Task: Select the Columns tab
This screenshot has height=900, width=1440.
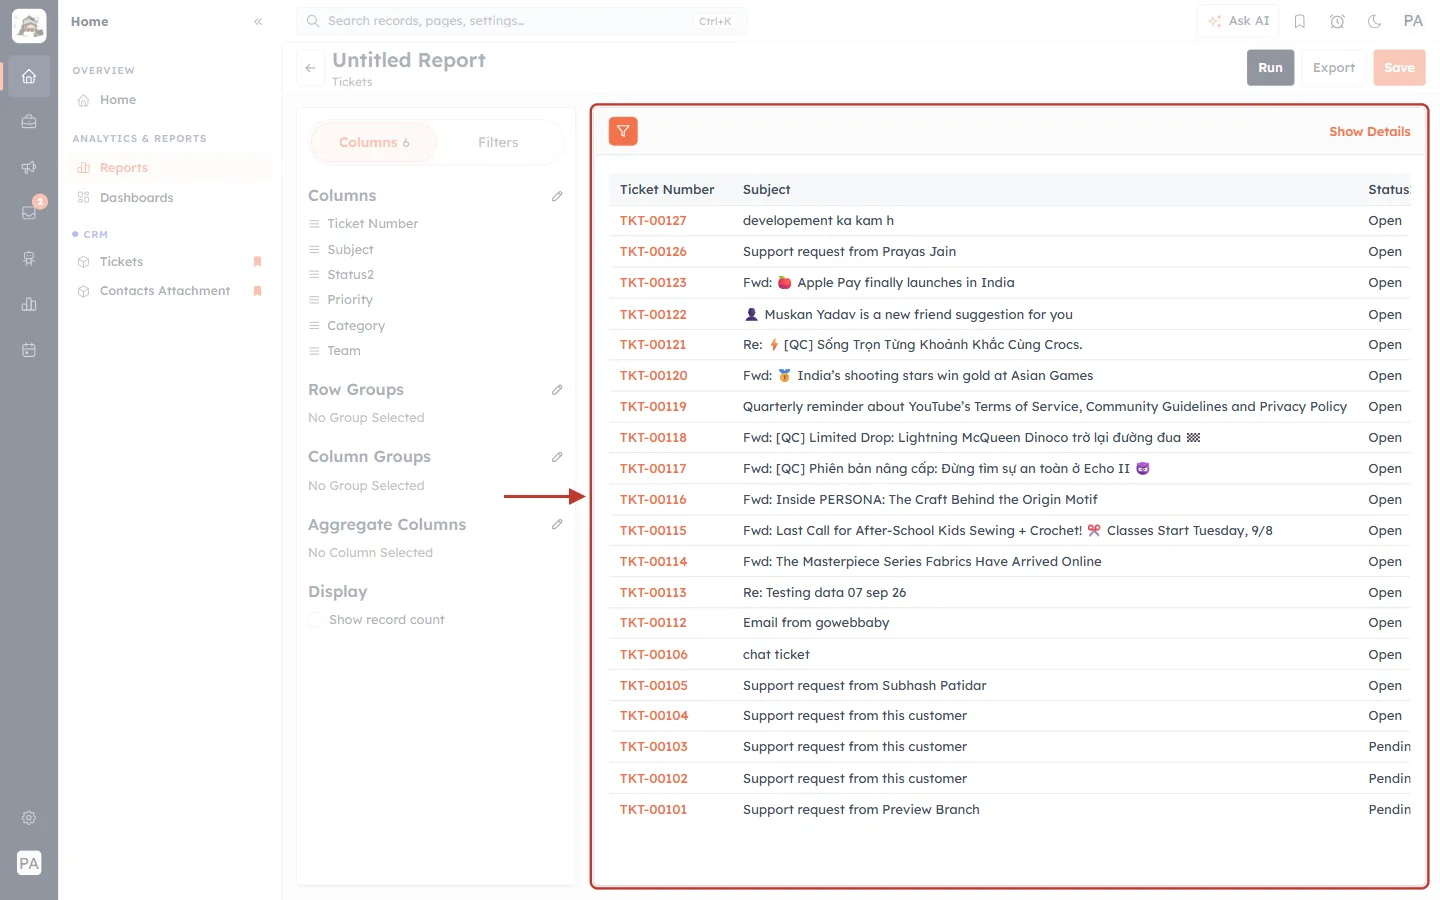Action: [x=374, y=143]
